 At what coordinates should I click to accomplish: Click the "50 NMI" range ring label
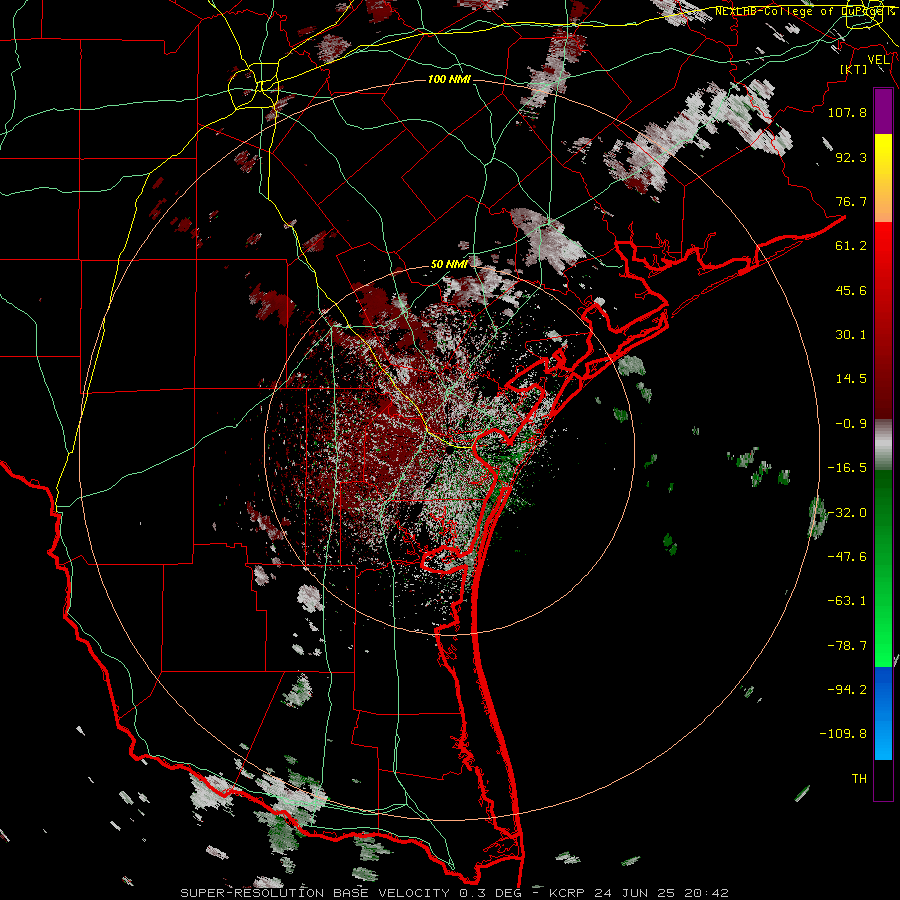(449, 265)
